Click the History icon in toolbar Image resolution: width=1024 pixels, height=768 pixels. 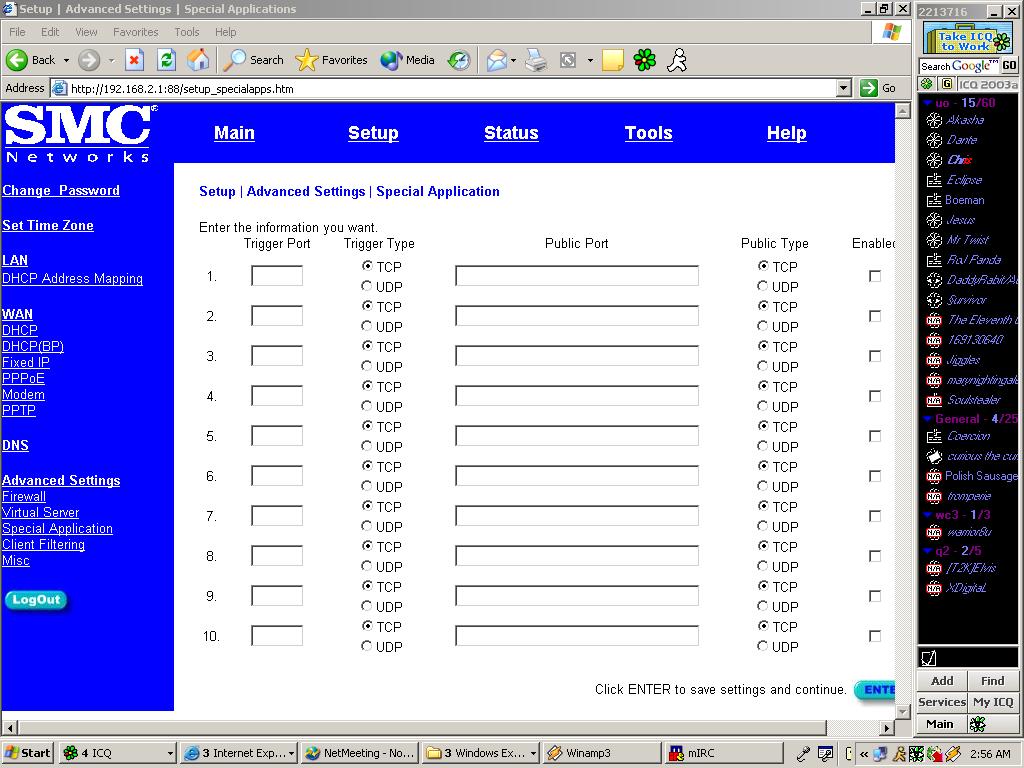coord(459,60)
